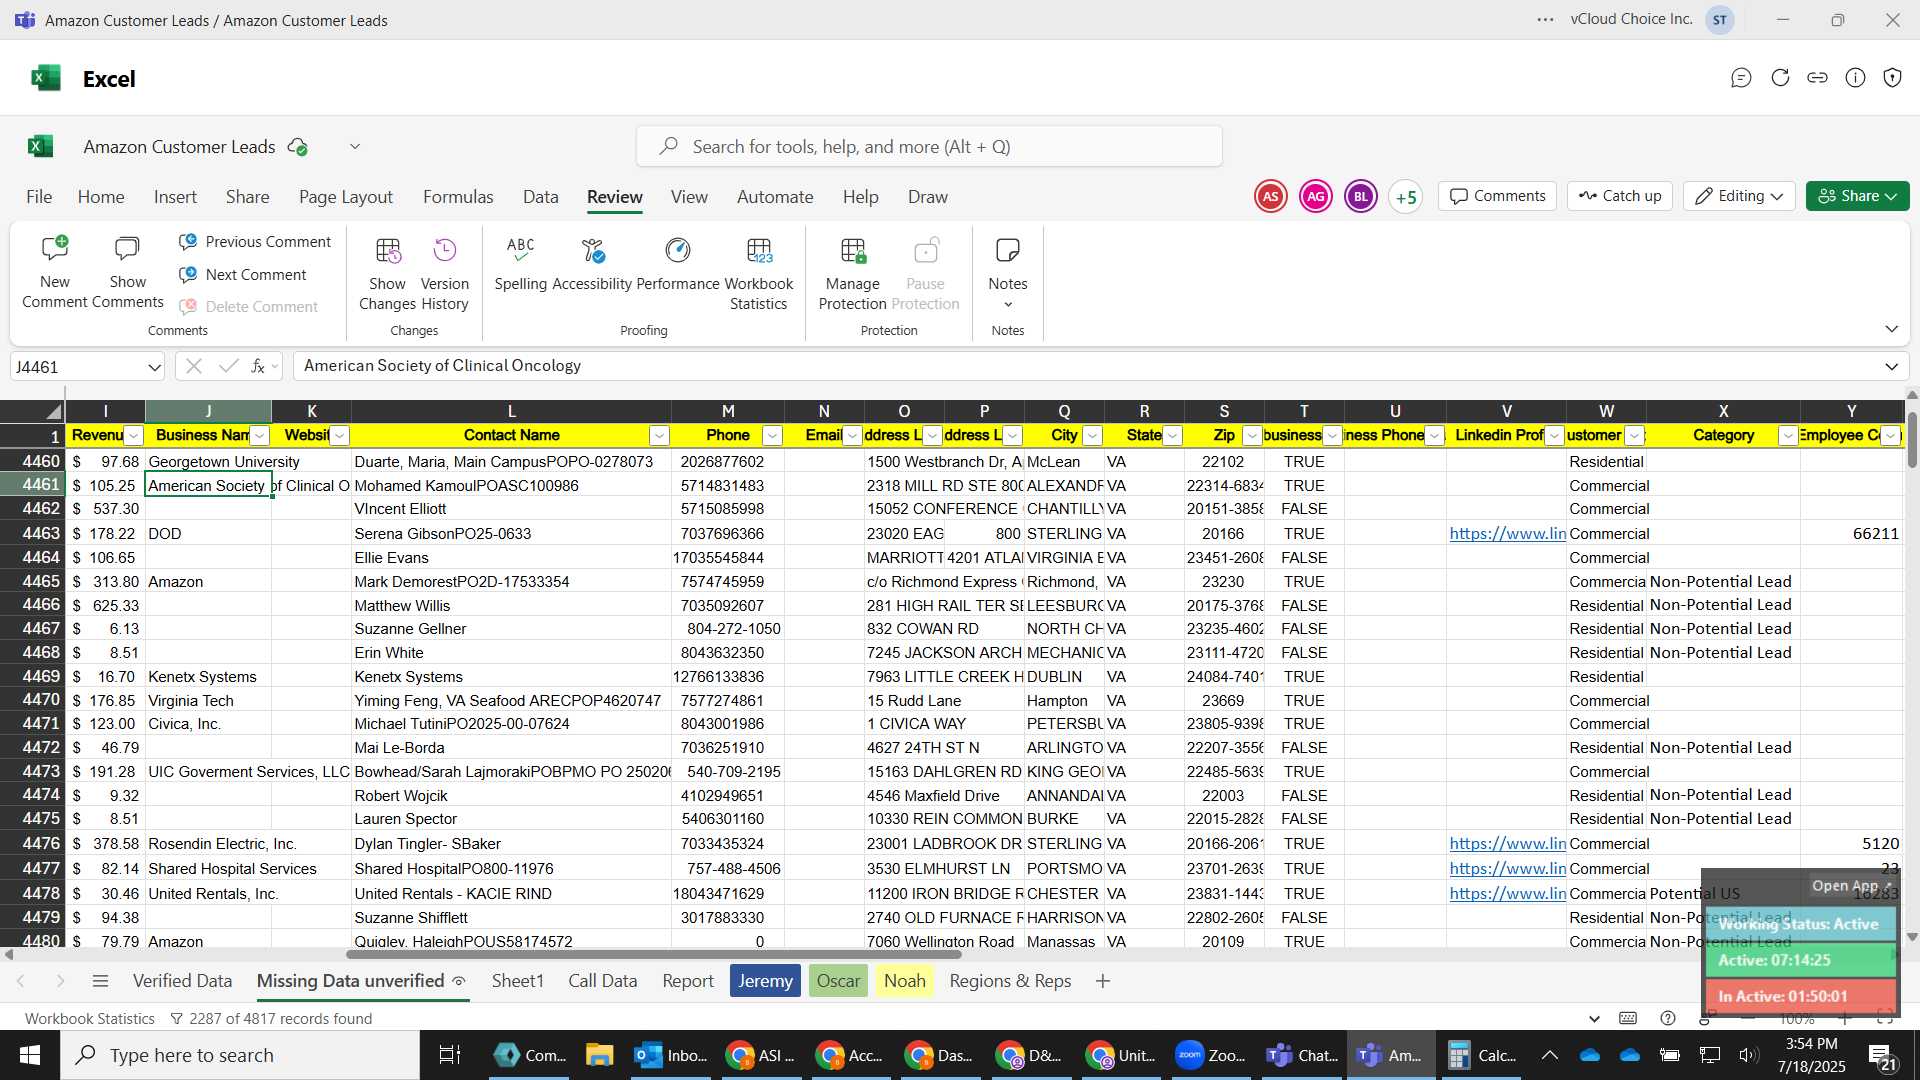Launch Accessibility checker
Image resolution: width=1920 pixels, height=1080 pixels.
click(592, 265)
